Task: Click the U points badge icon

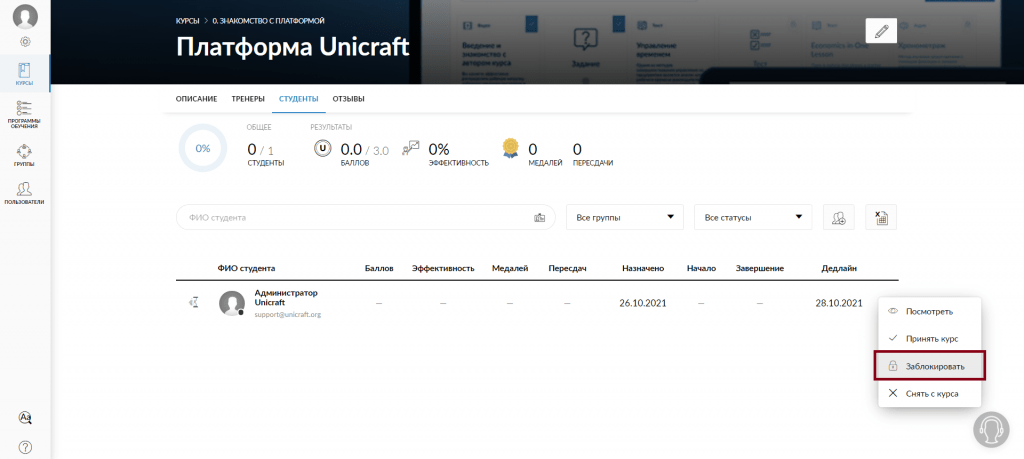Action: click(322, 148)
